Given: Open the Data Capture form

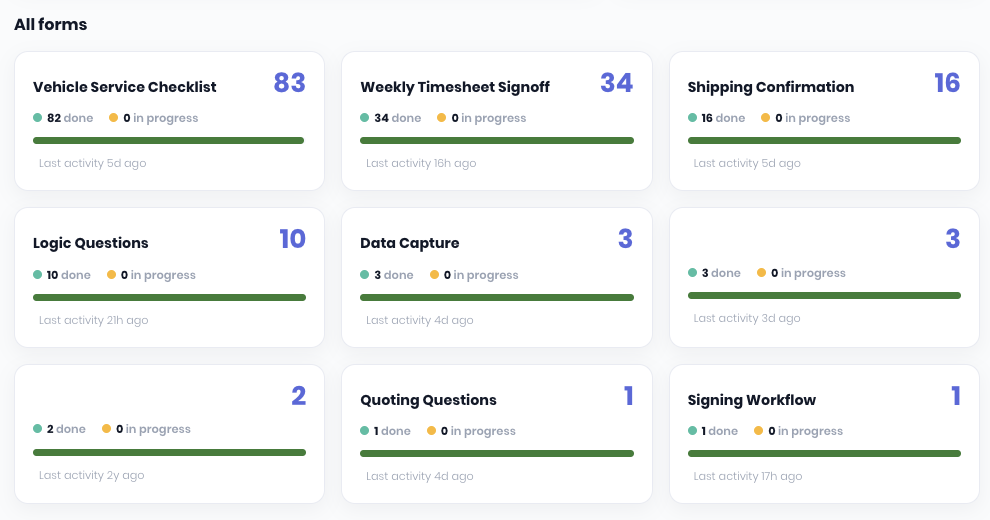Looking at the screenshot, I should 409,243.
